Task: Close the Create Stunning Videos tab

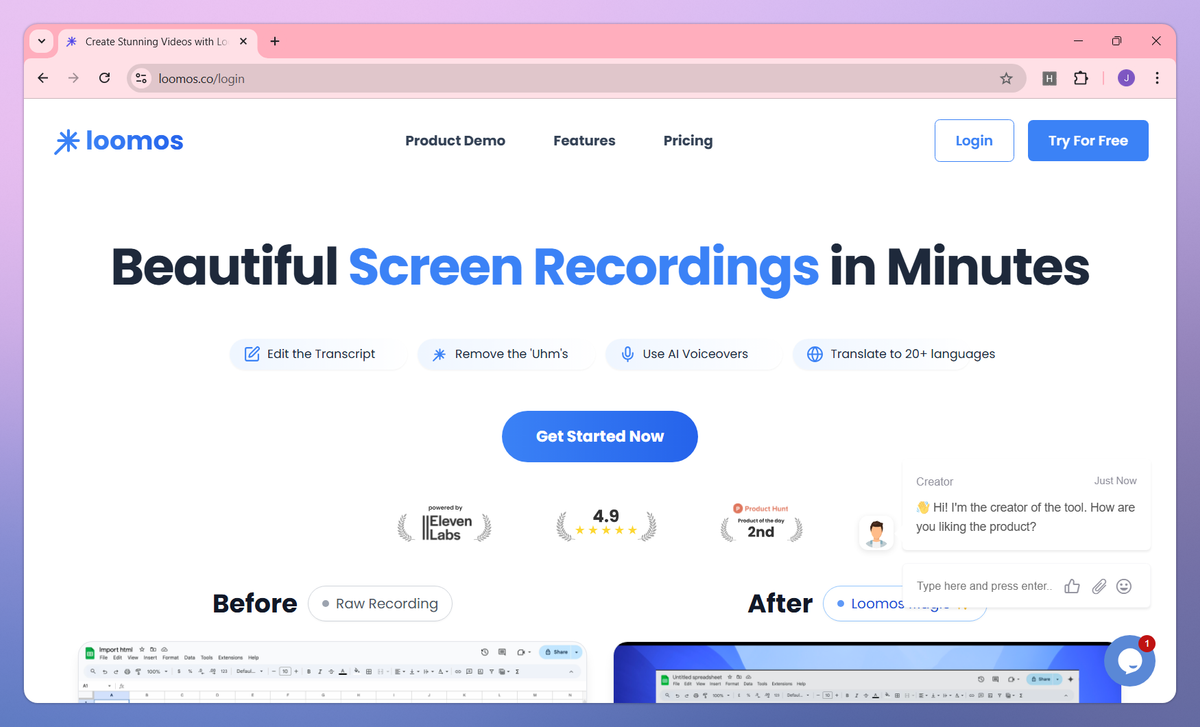Action: (x=243, y=42)
